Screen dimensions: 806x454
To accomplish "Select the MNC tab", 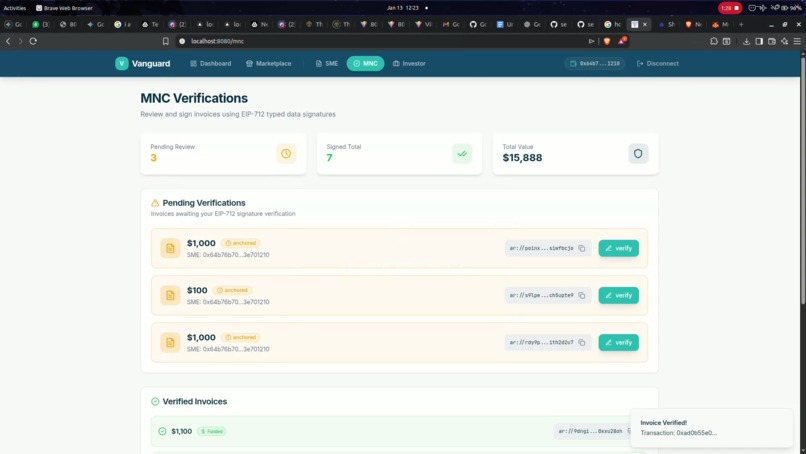I will pos(365,63).
